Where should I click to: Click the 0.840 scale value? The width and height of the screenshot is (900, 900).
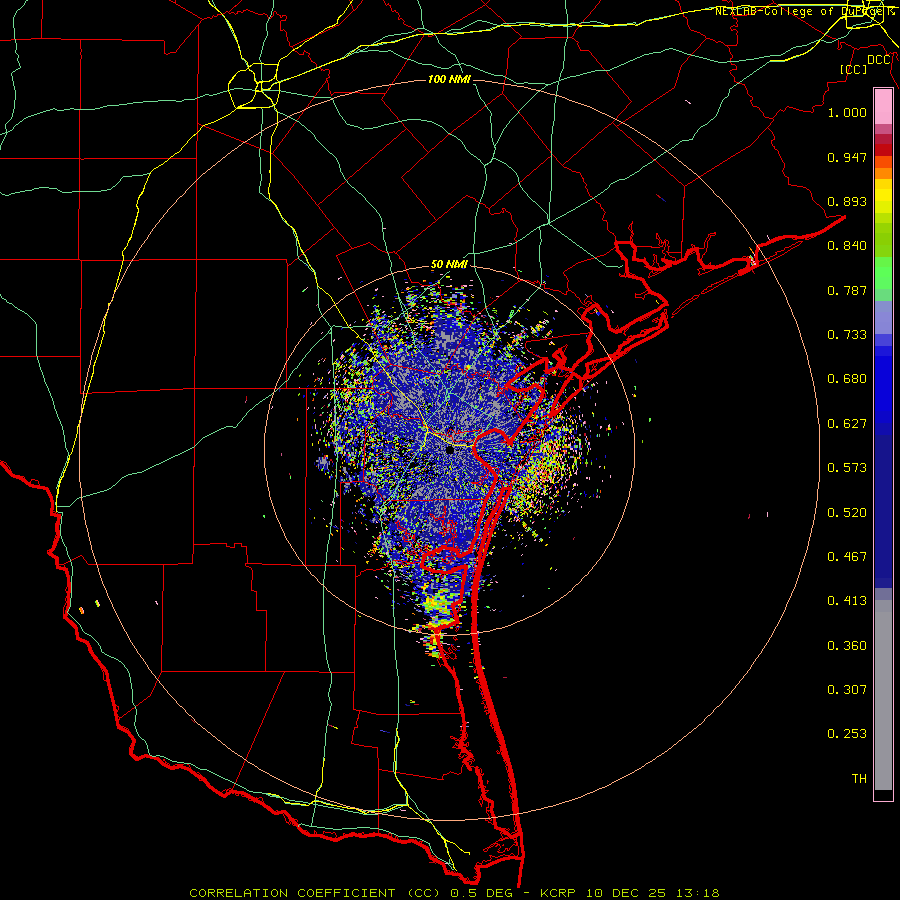click(x=847, y=246)
